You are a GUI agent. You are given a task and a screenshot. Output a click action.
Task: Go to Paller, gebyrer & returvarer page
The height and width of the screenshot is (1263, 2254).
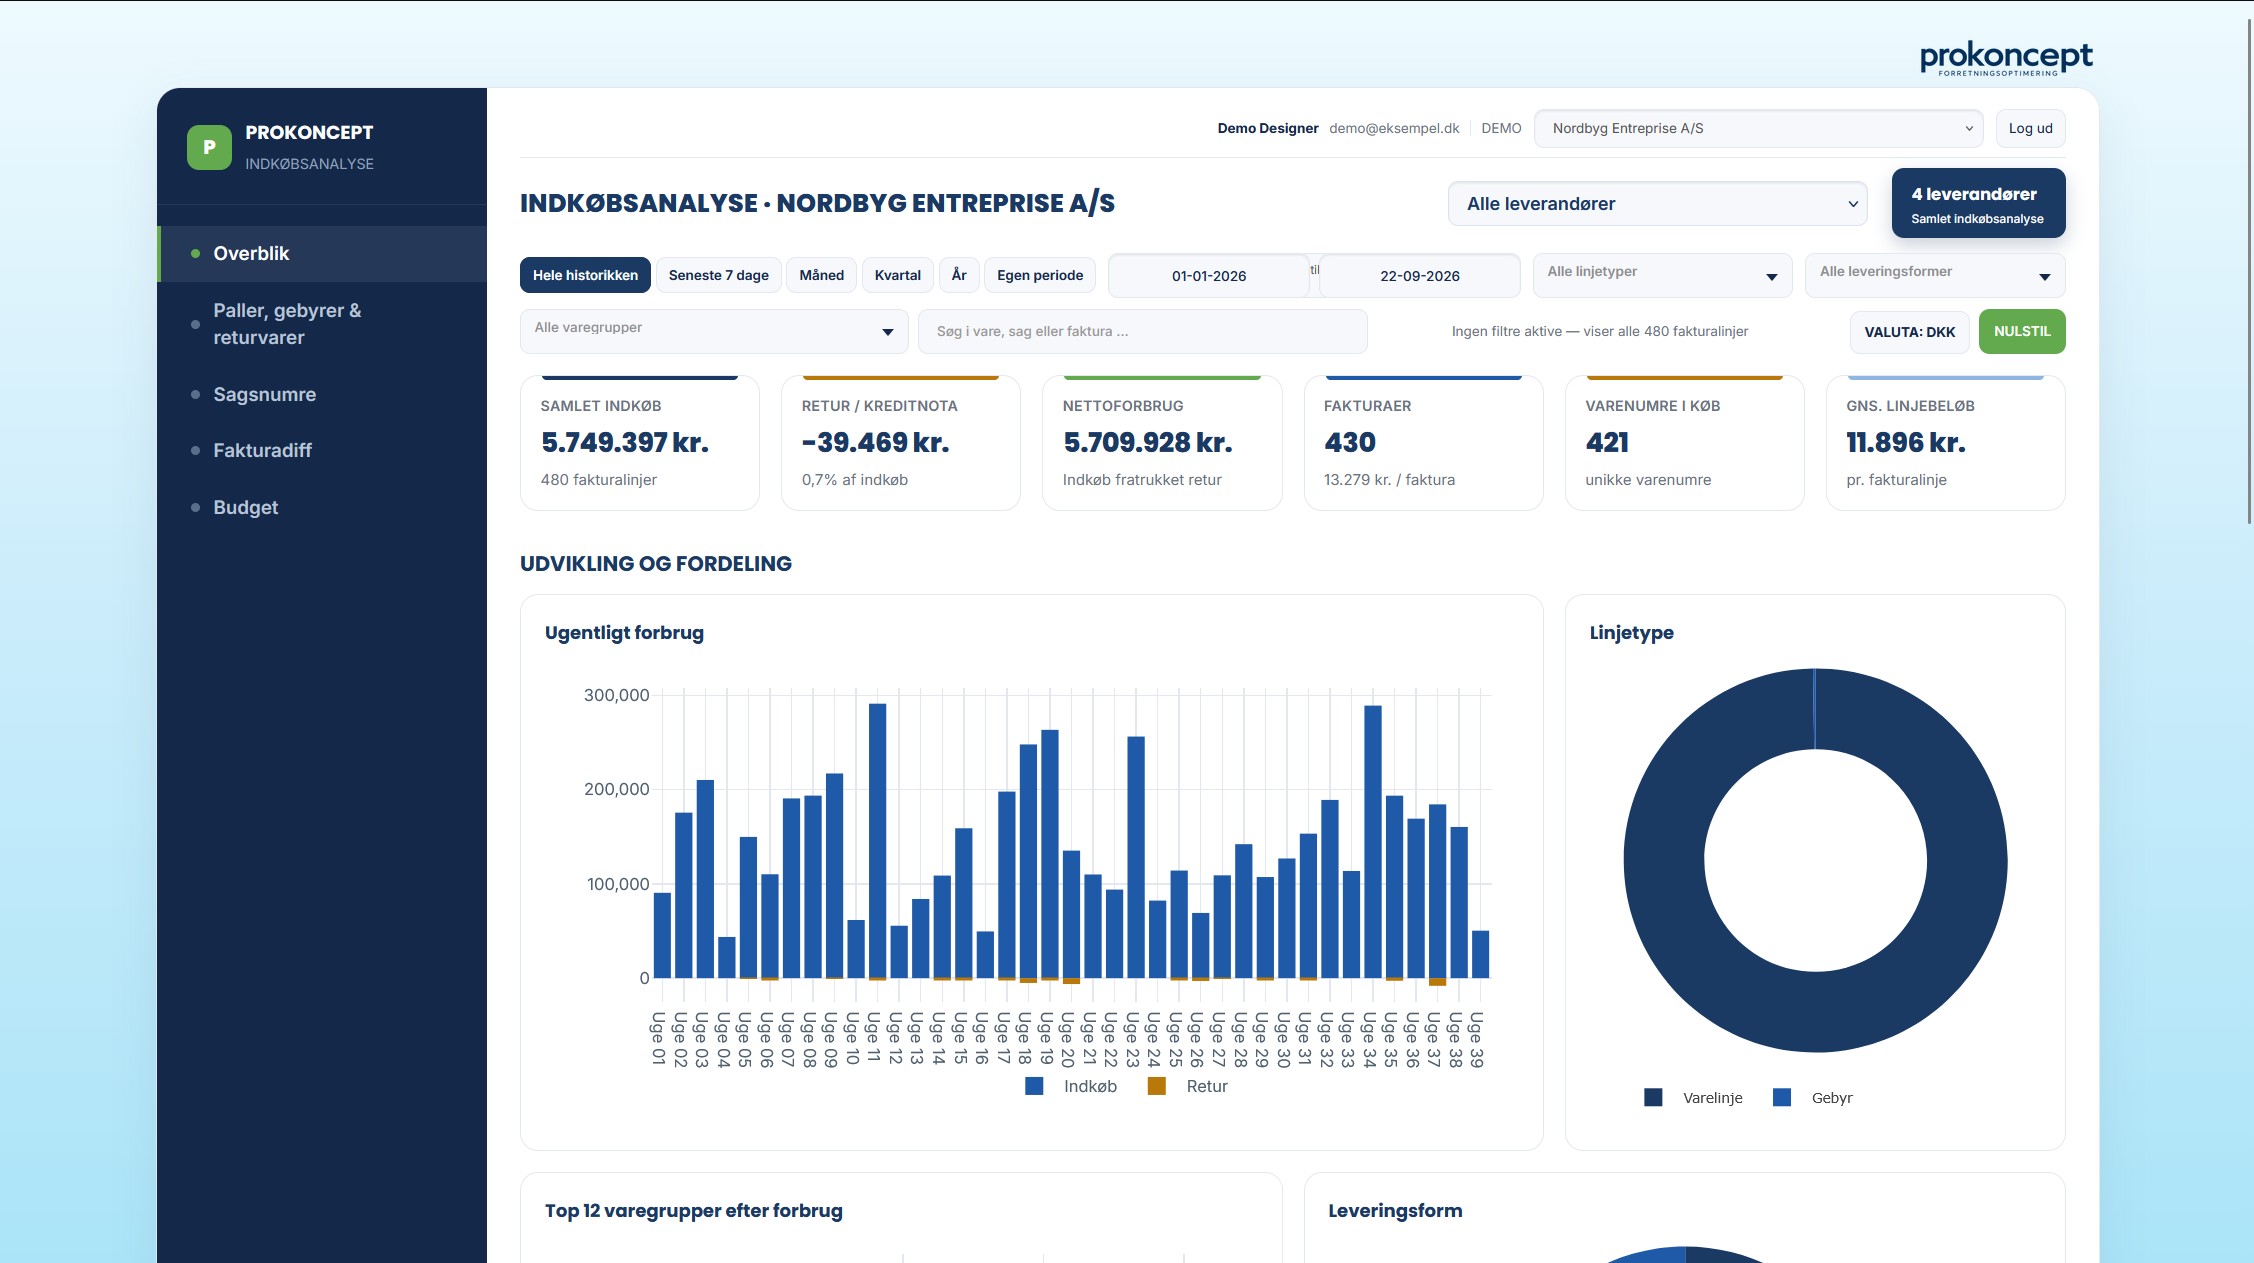coord(322,324)
